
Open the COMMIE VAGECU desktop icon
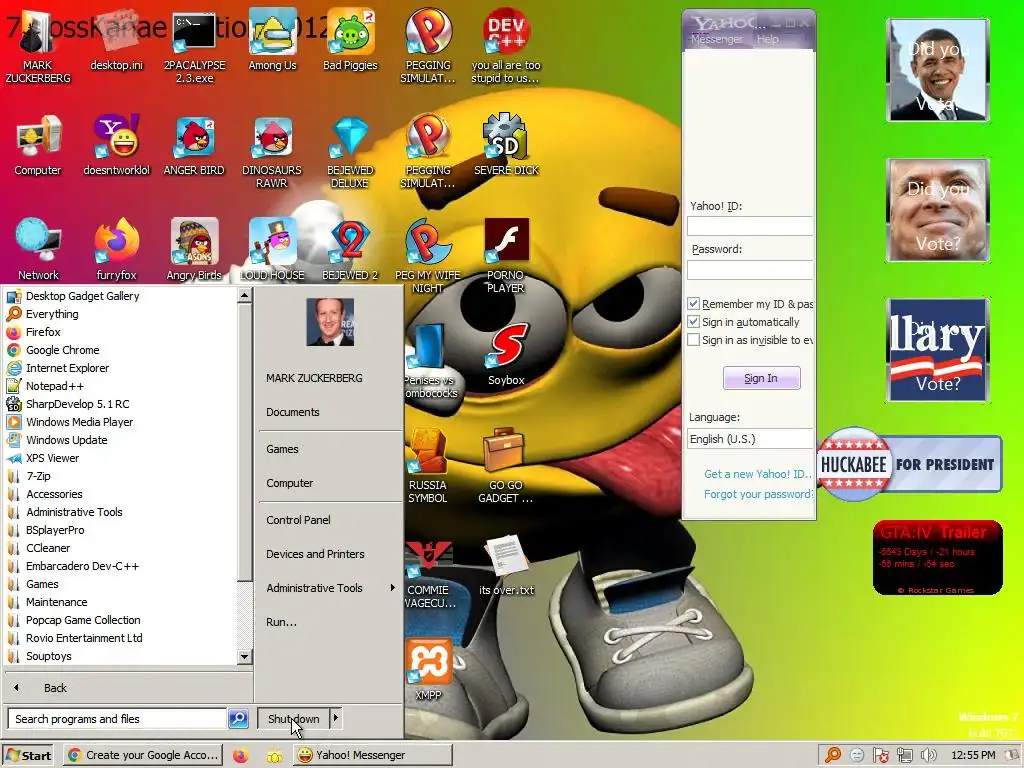click(428, 575)
